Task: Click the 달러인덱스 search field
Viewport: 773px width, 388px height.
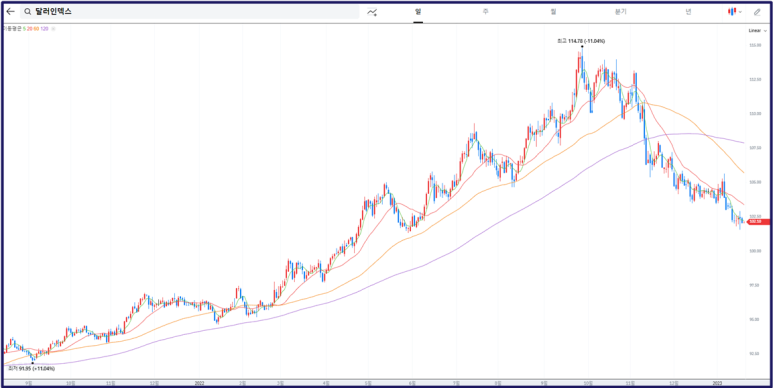Action: tap(190, 12)
